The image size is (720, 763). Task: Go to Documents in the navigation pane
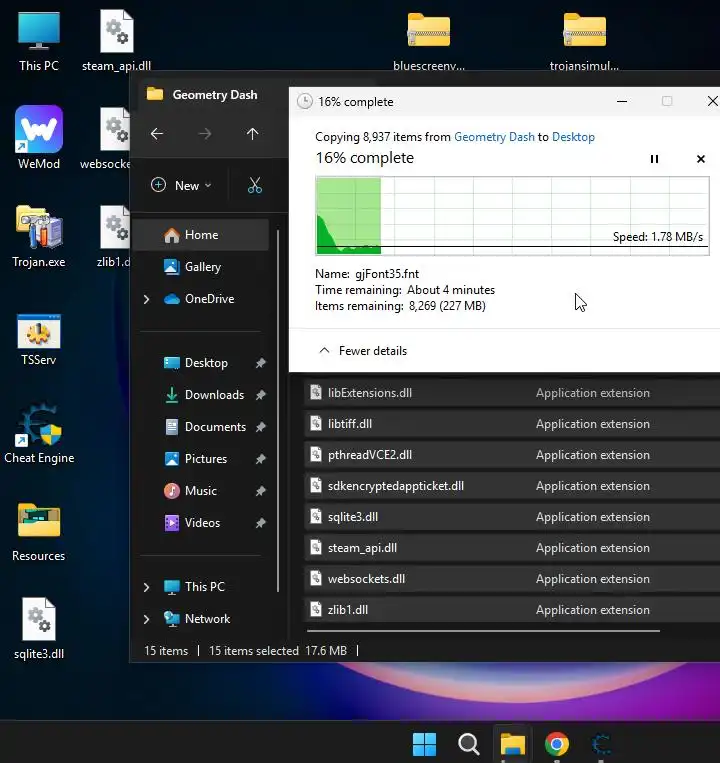click(205, 427)
